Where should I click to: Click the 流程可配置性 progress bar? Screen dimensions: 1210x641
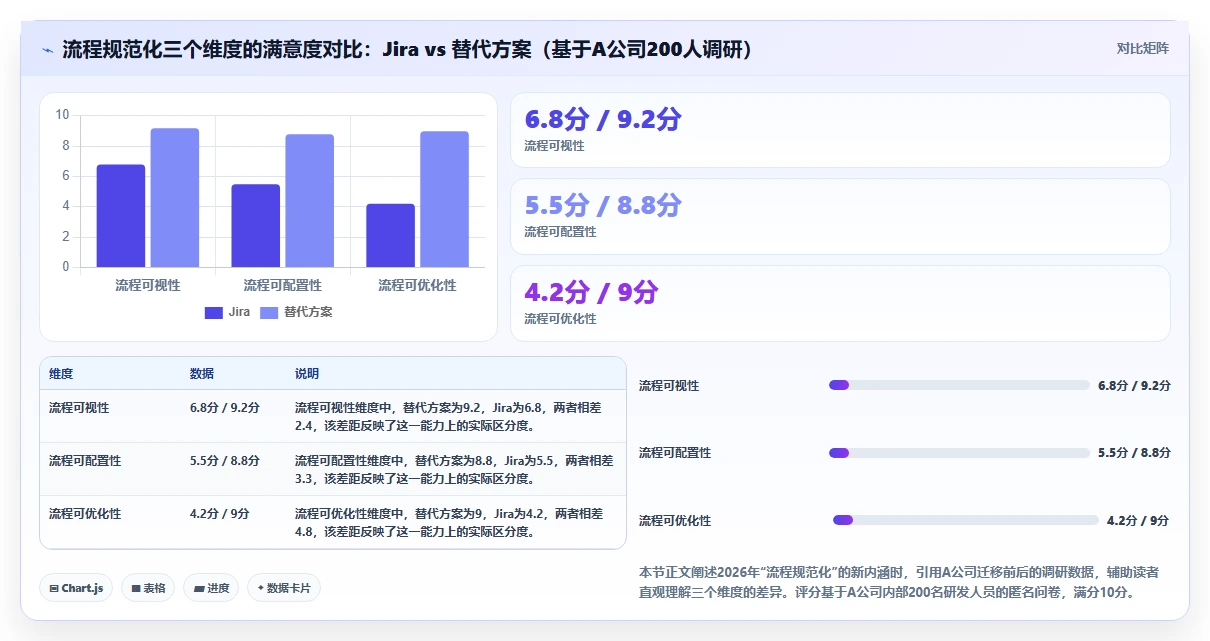point(959,453)
